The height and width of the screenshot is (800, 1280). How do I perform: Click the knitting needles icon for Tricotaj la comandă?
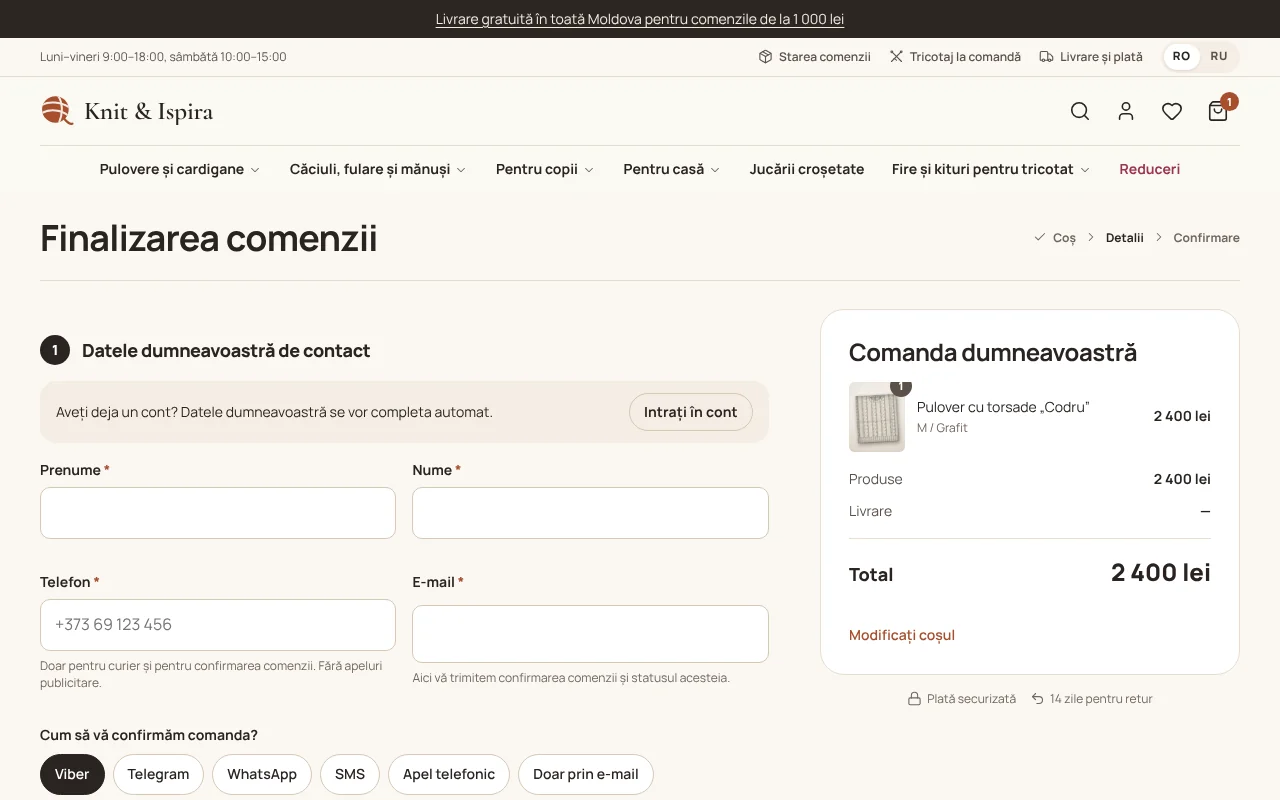(896, 57)
